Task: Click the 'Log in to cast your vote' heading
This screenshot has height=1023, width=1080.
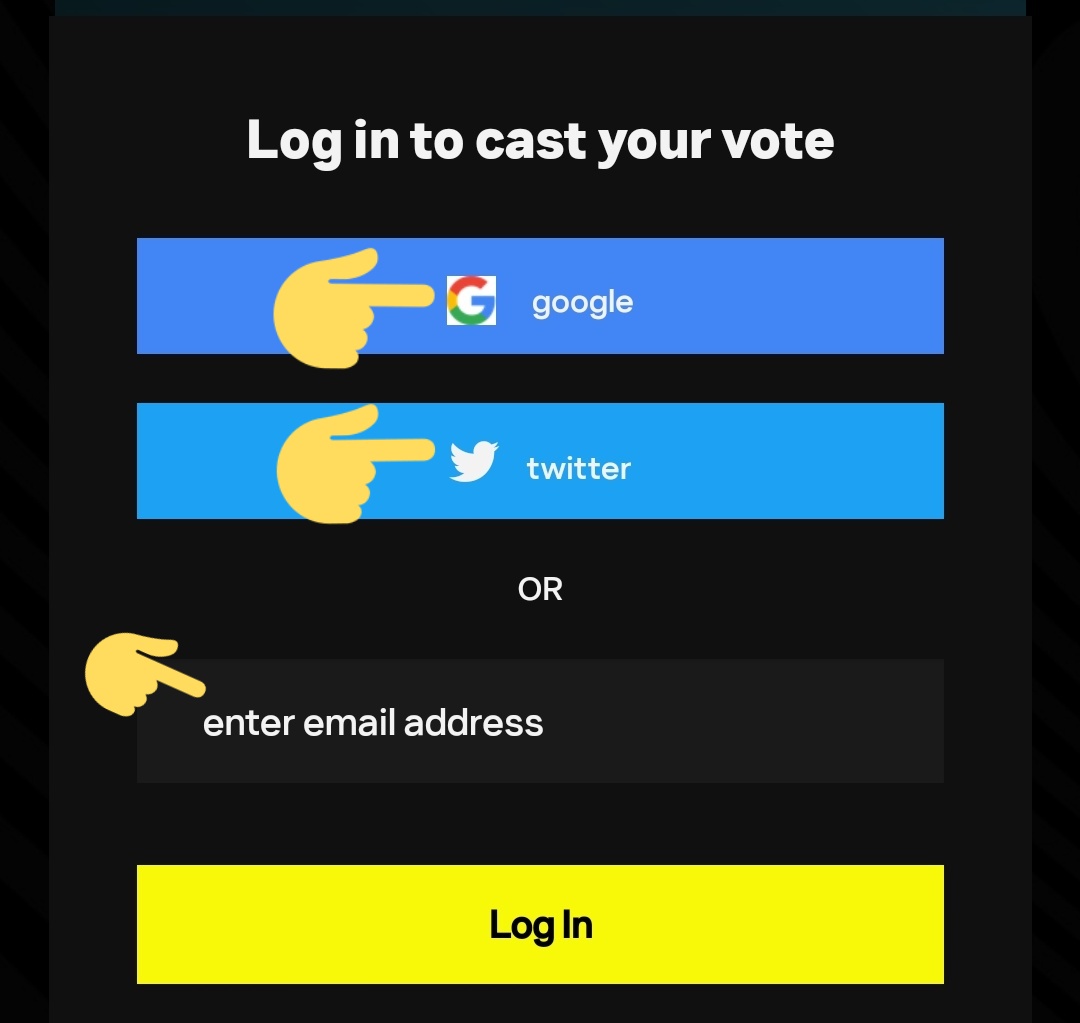Action: [540, 141]
